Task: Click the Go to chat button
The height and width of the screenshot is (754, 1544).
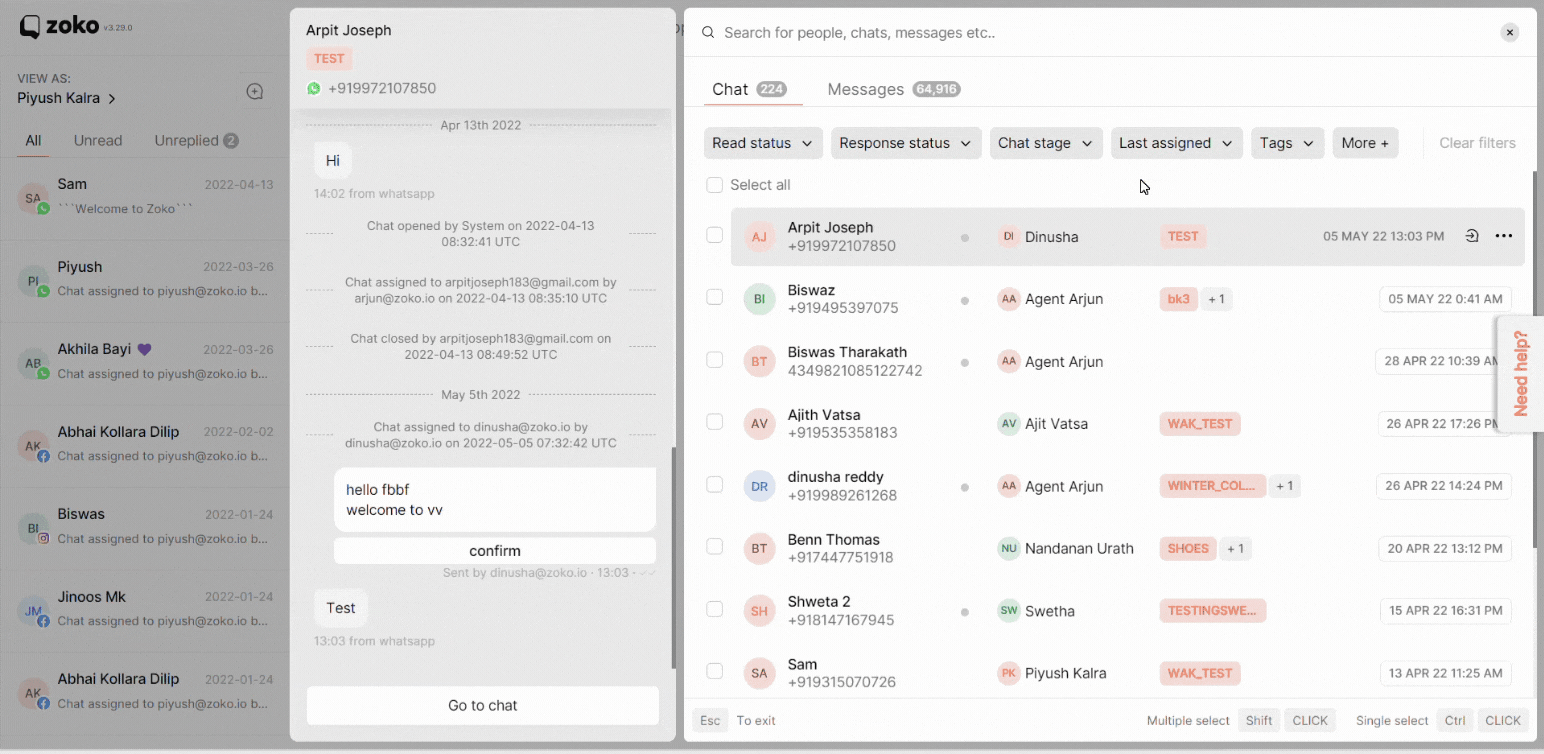Action: (x=483, y=705)
